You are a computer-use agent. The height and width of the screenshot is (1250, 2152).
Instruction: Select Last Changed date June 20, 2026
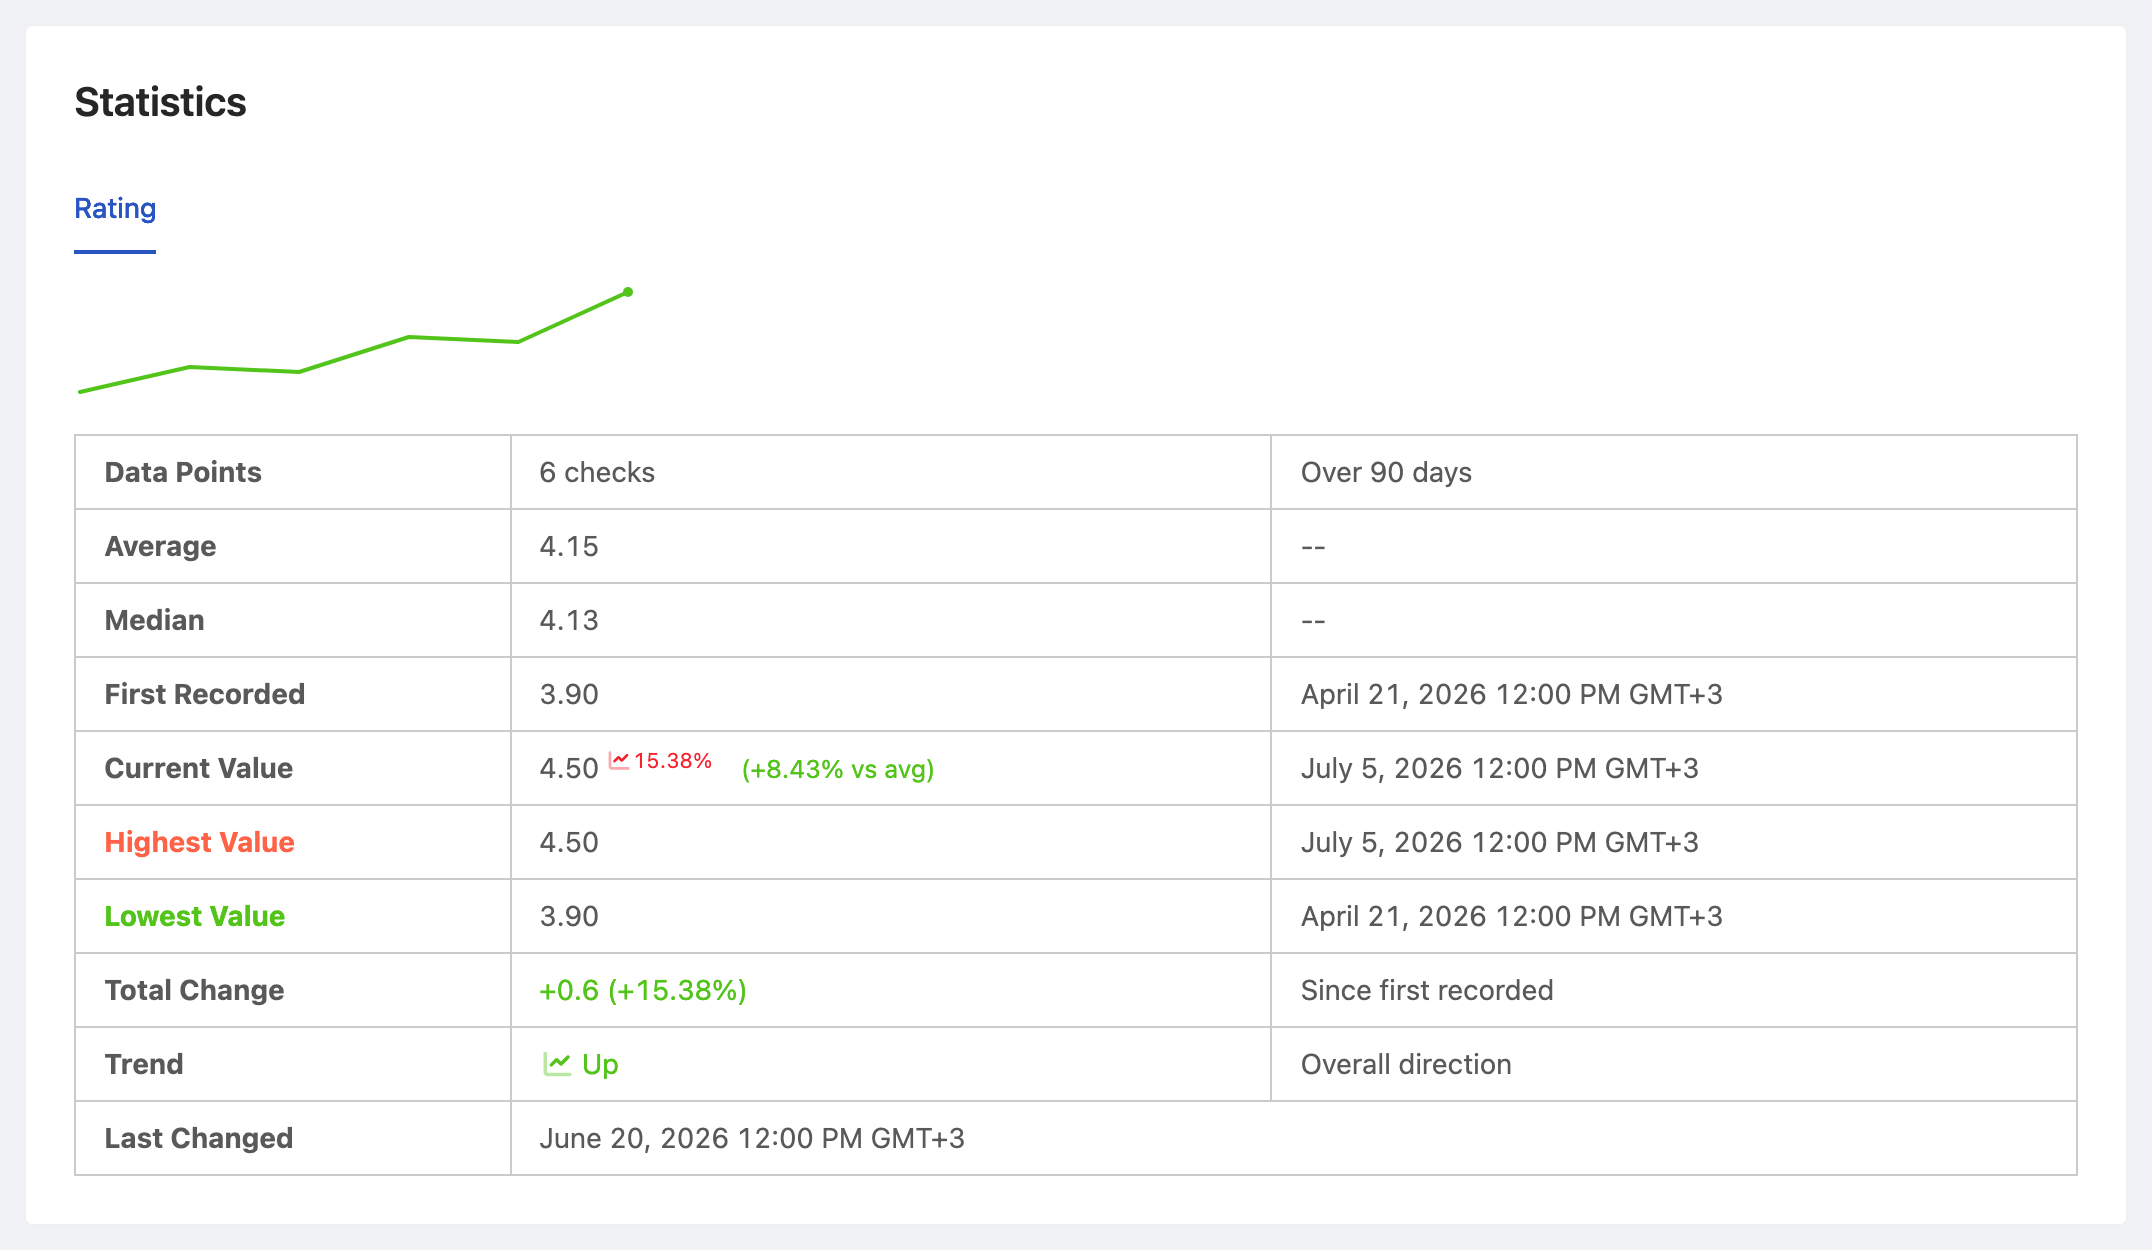752,1138
